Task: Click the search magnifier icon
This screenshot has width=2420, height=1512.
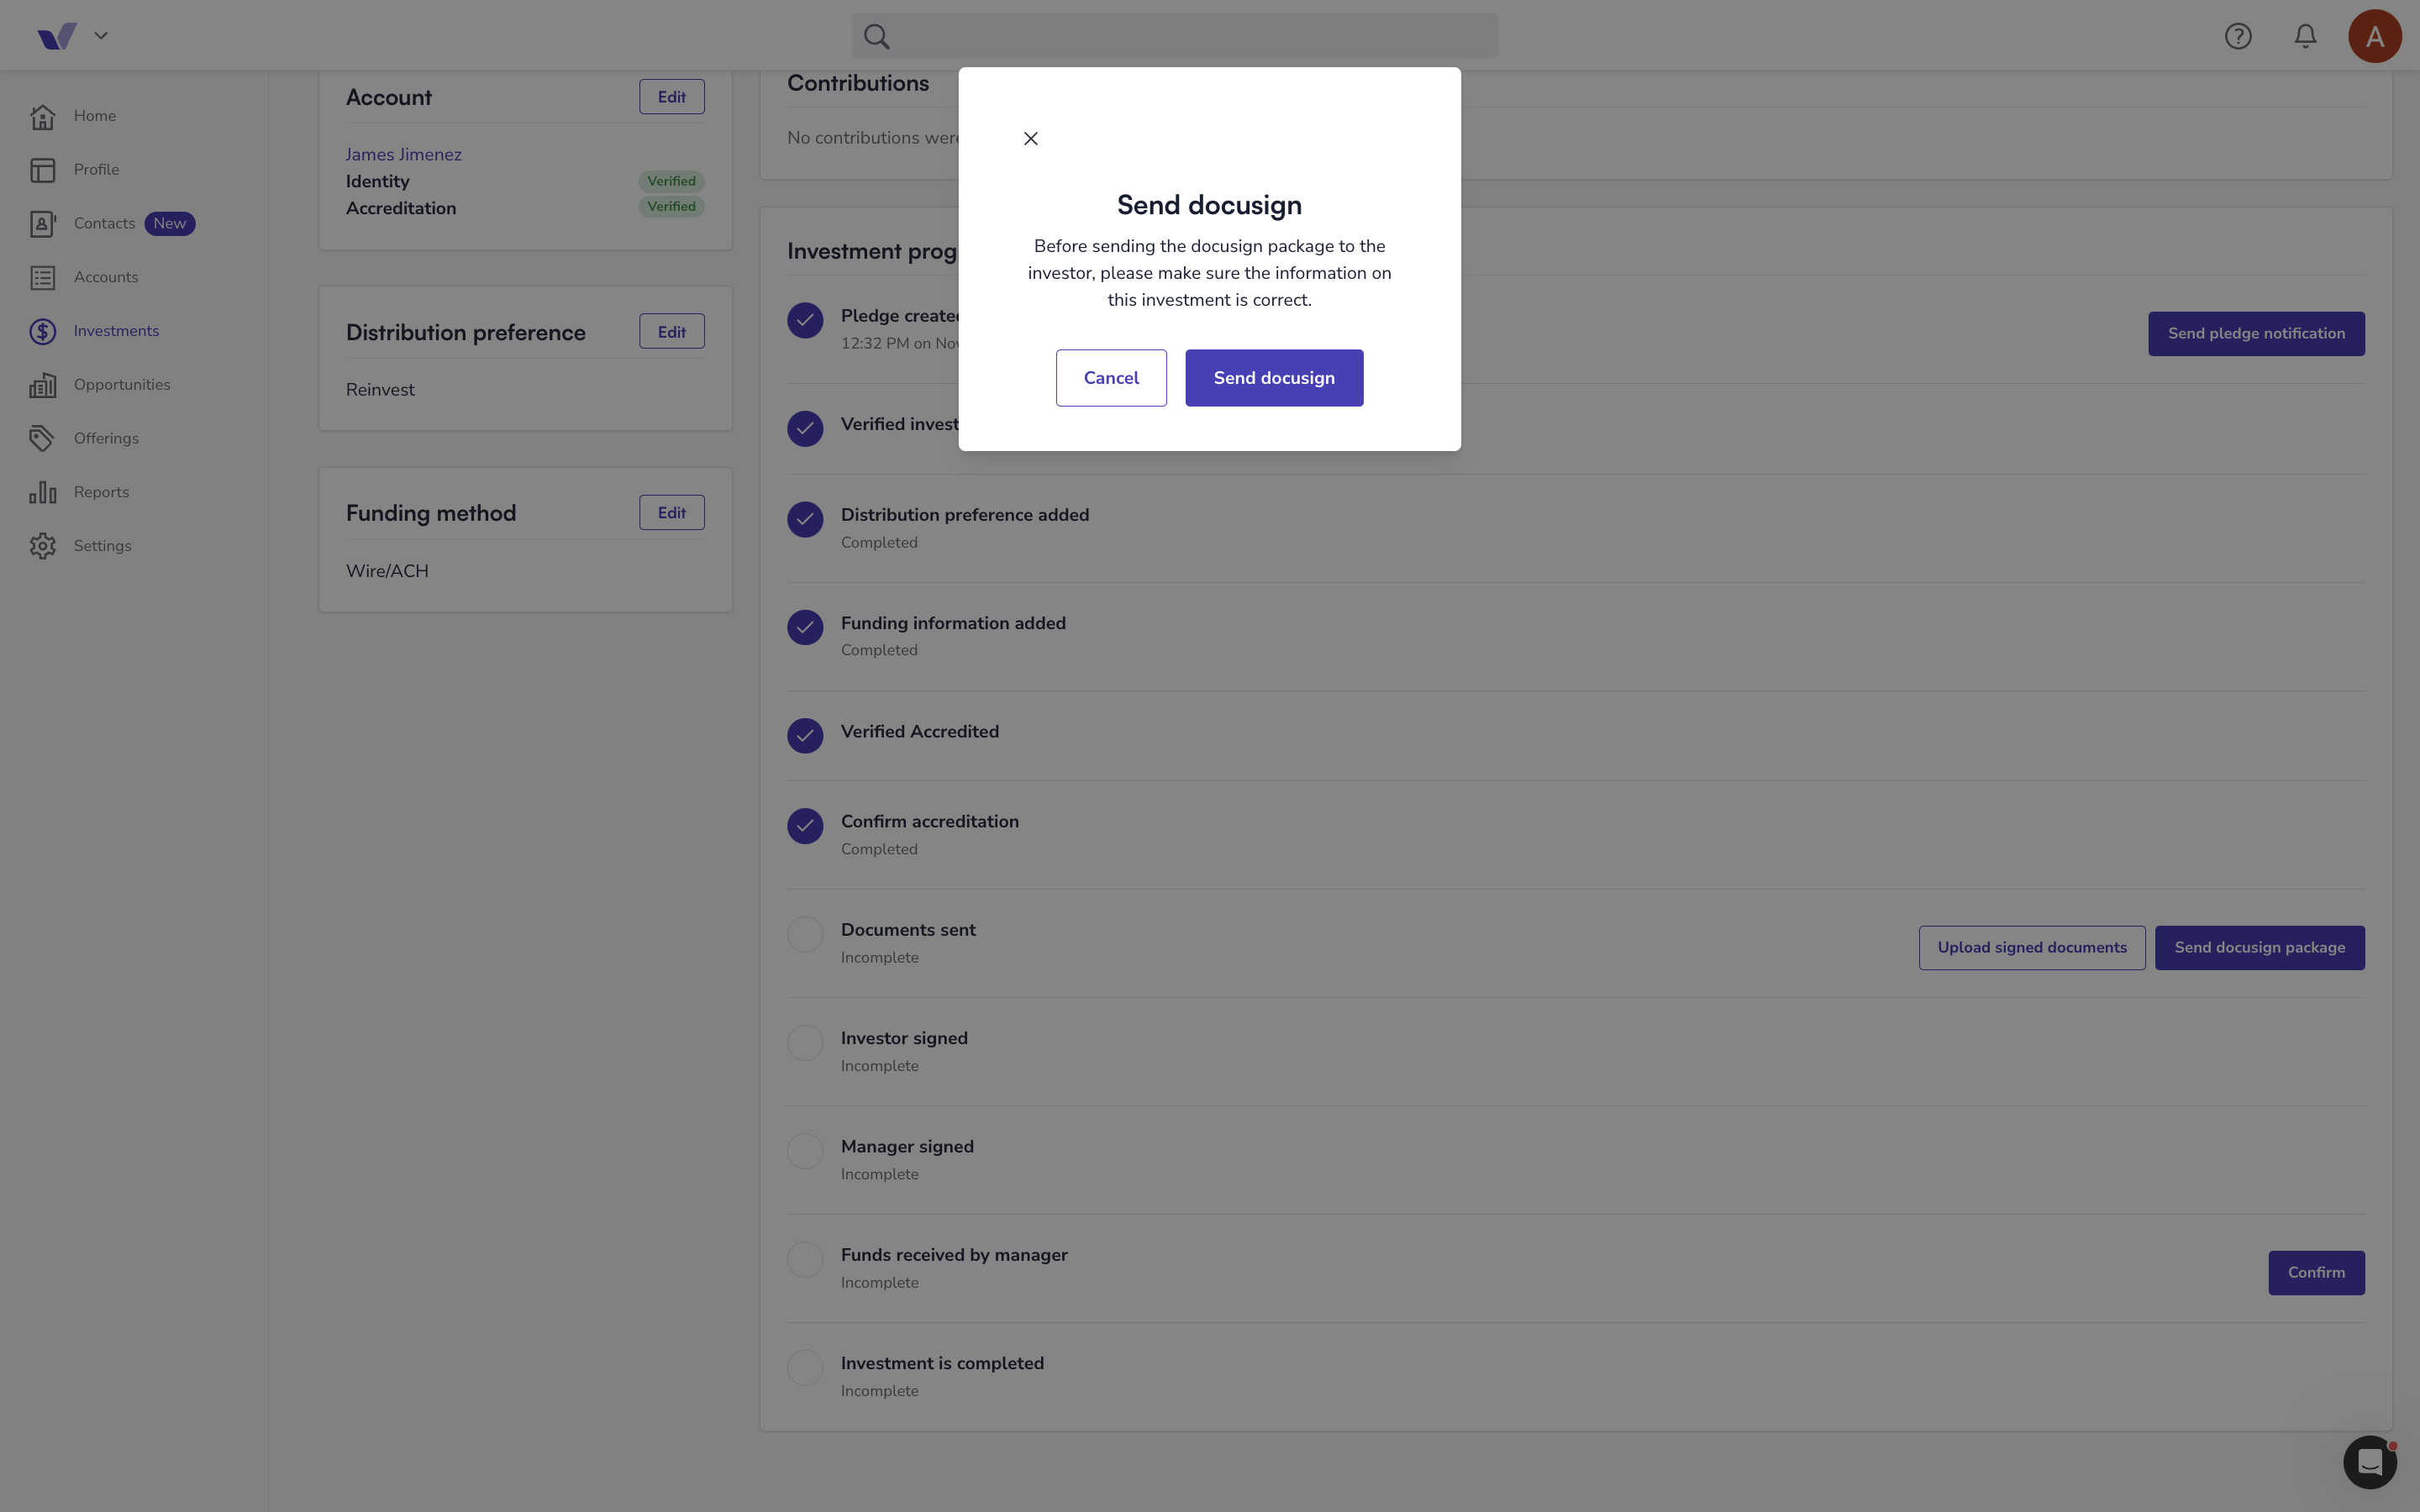Action: [877, 36]
